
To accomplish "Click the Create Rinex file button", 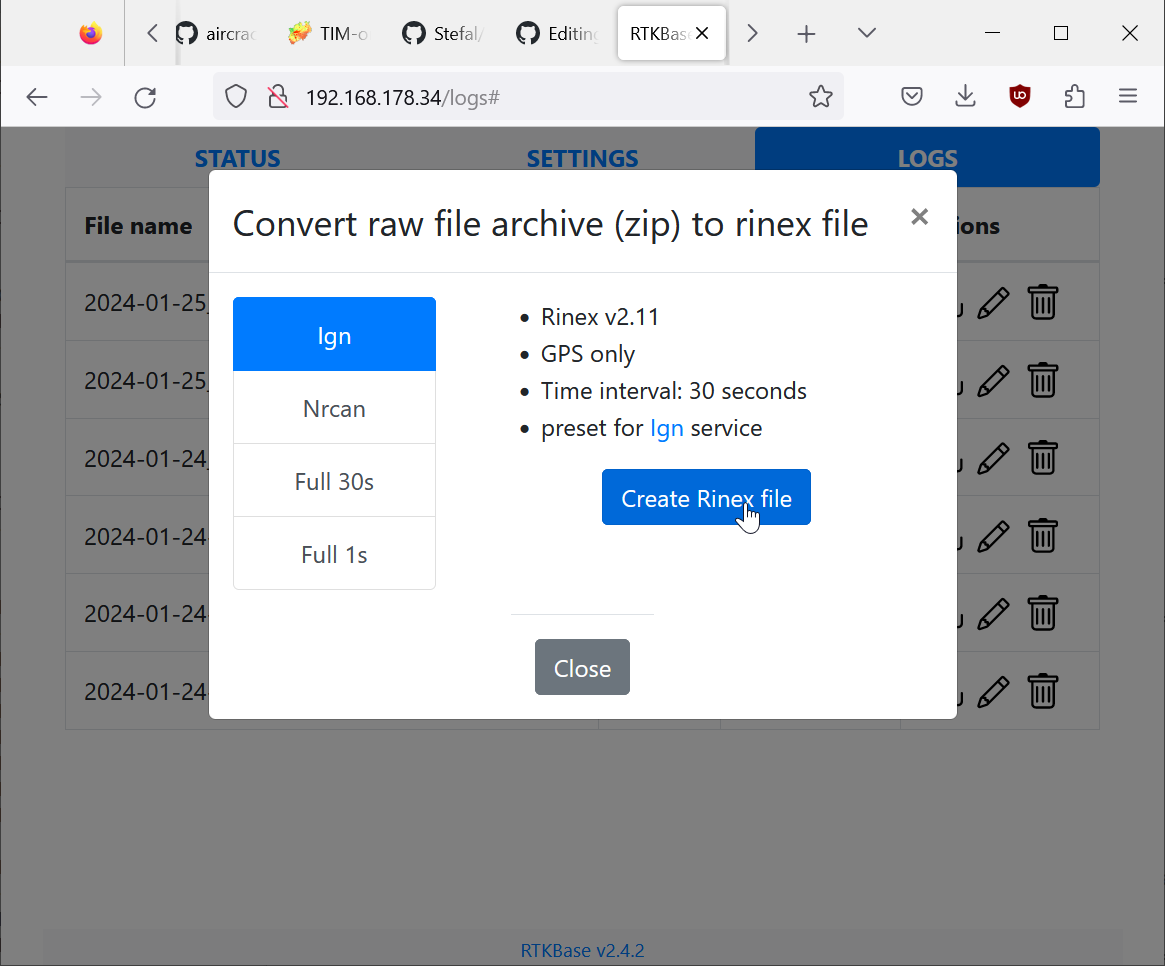I will [705, 497].
